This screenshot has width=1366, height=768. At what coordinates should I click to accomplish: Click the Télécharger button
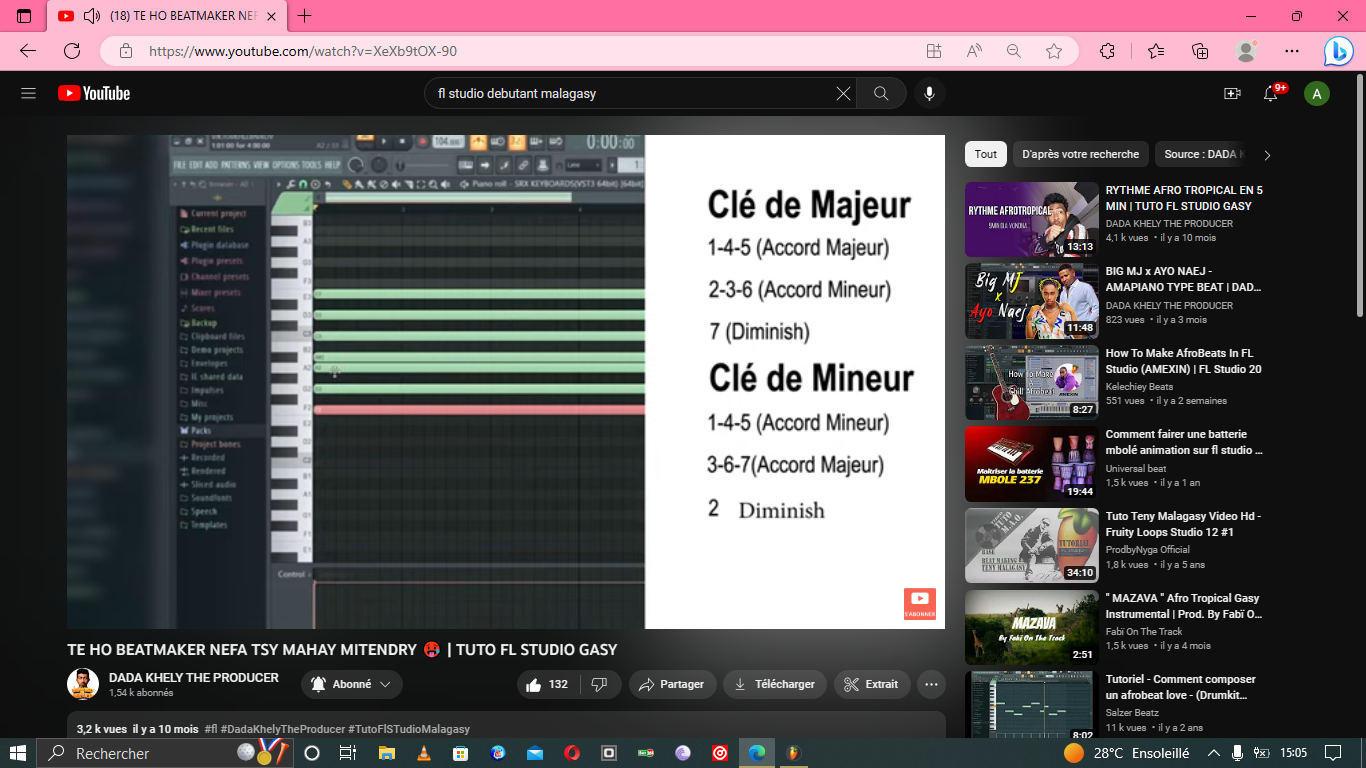point(774,684)
